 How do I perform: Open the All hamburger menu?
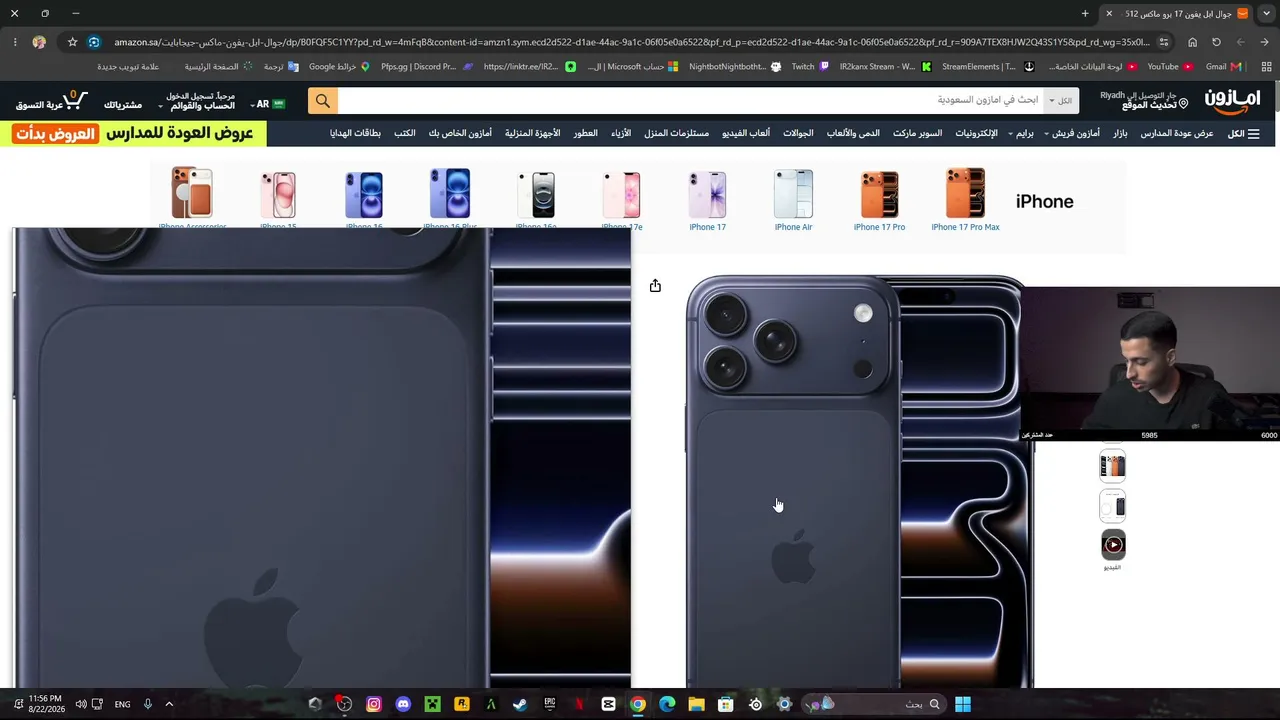tap(1243, 133)
